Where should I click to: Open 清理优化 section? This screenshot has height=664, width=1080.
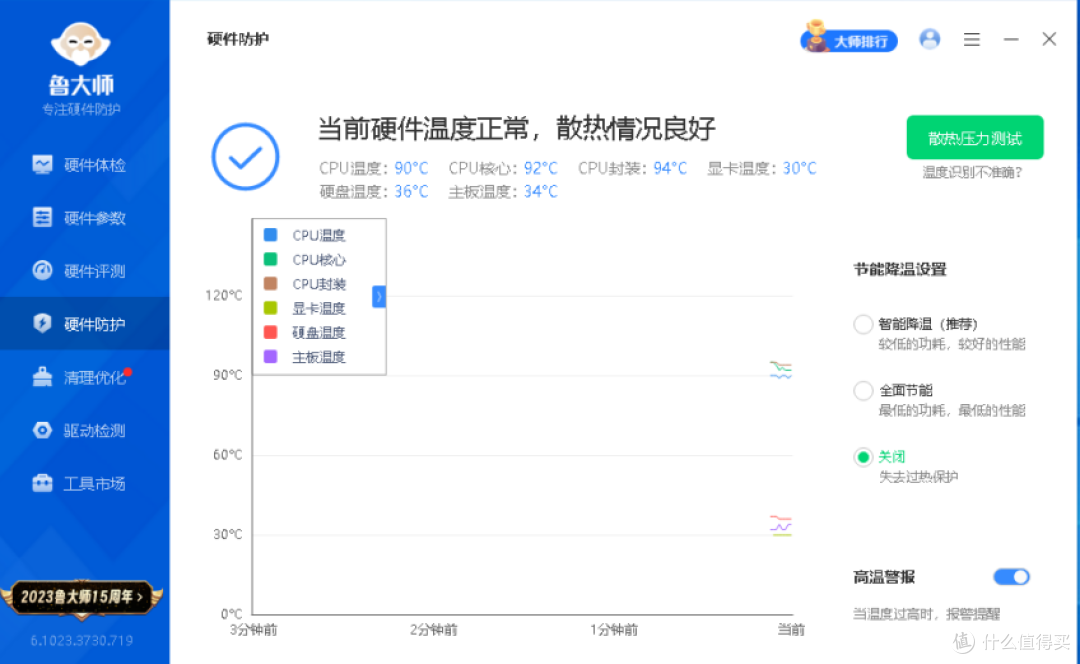[x=94, y=377]
